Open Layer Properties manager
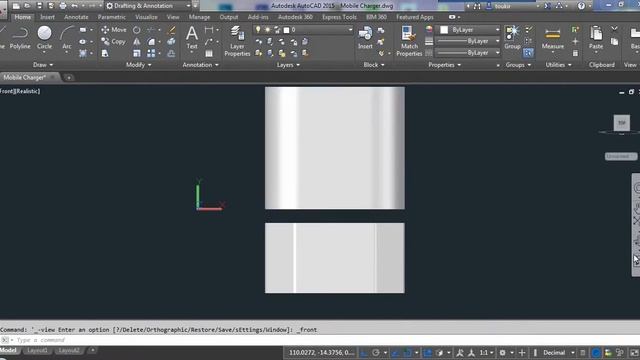This screenshot has width=640, height=360. tap(237, 41)
